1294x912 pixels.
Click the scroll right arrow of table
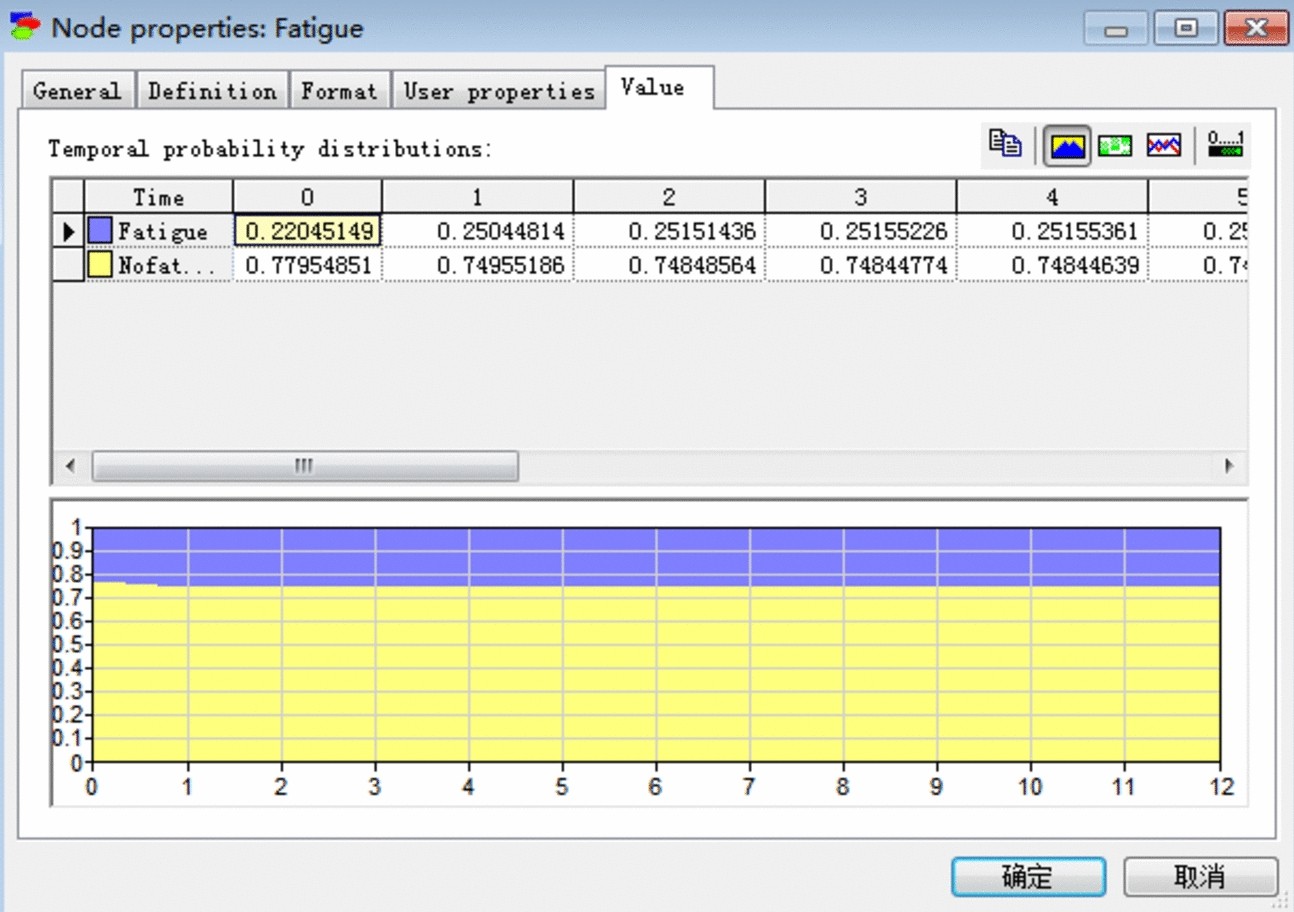[1229, 466]
